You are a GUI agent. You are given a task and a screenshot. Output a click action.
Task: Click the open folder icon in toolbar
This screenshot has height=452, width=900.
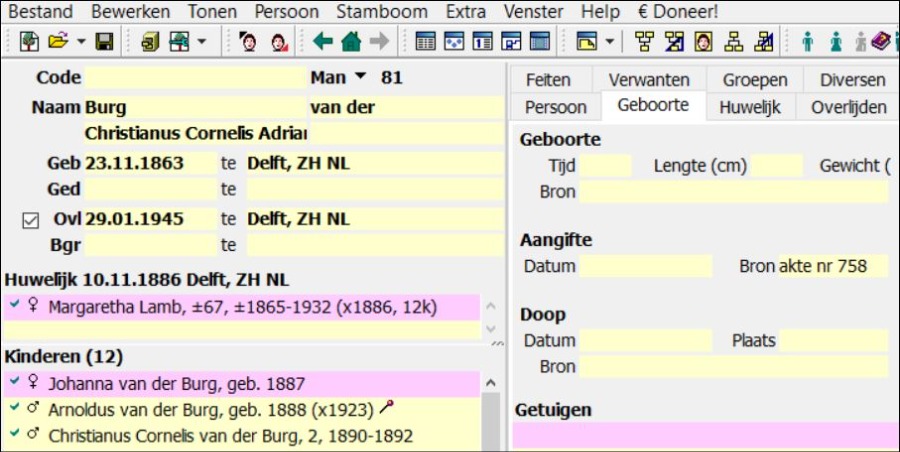(58, 42)
